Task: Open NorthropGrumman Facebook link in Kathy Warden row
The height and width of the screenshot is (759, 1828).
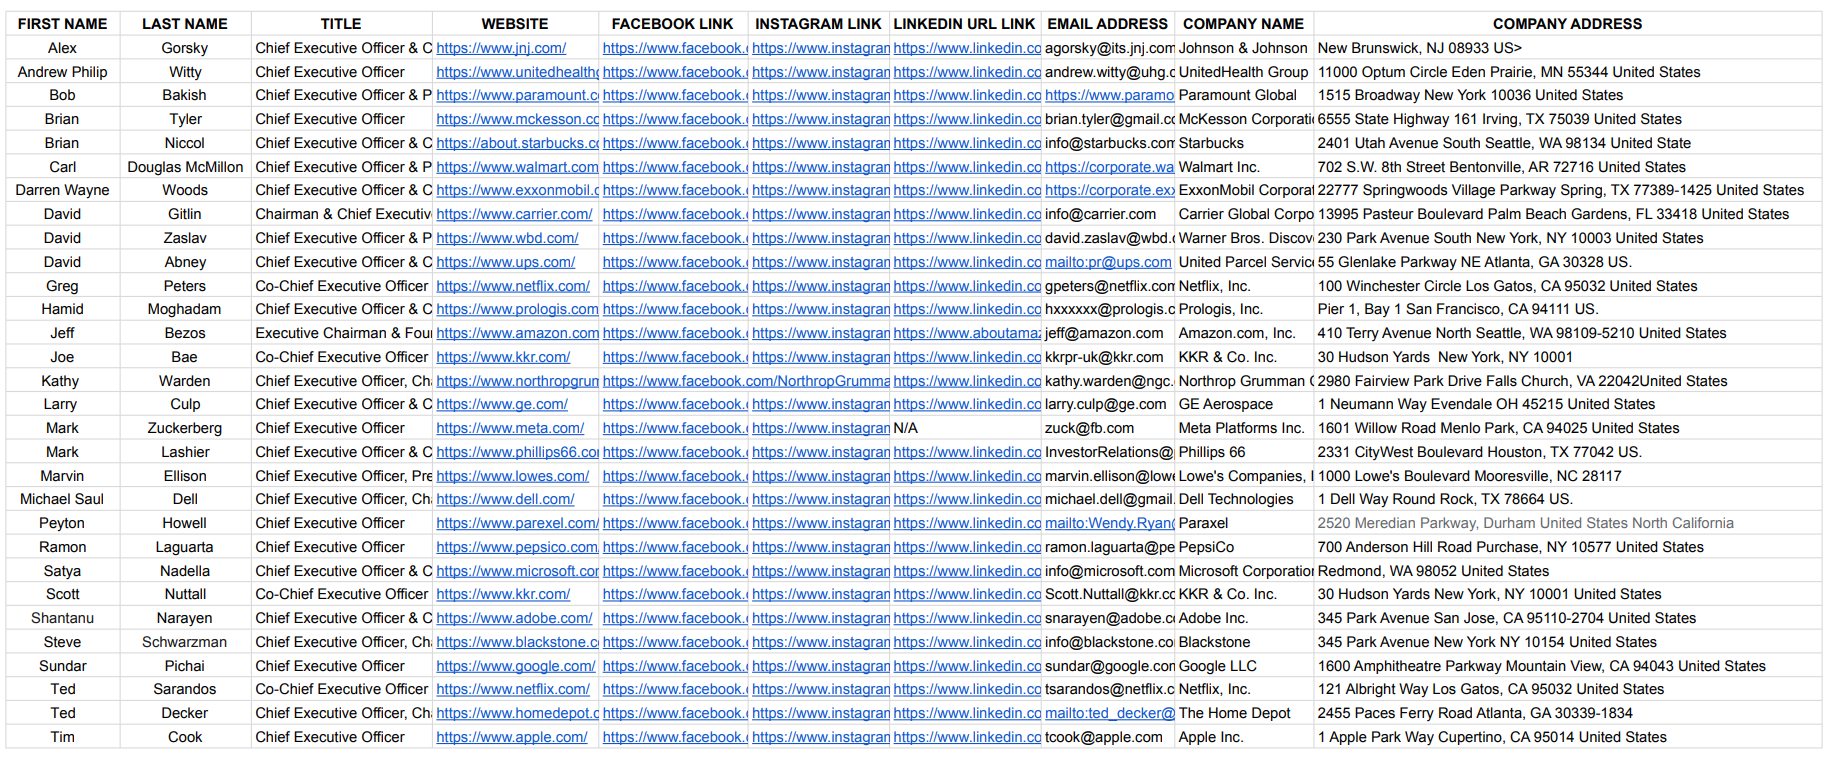Action: point(746,381)
